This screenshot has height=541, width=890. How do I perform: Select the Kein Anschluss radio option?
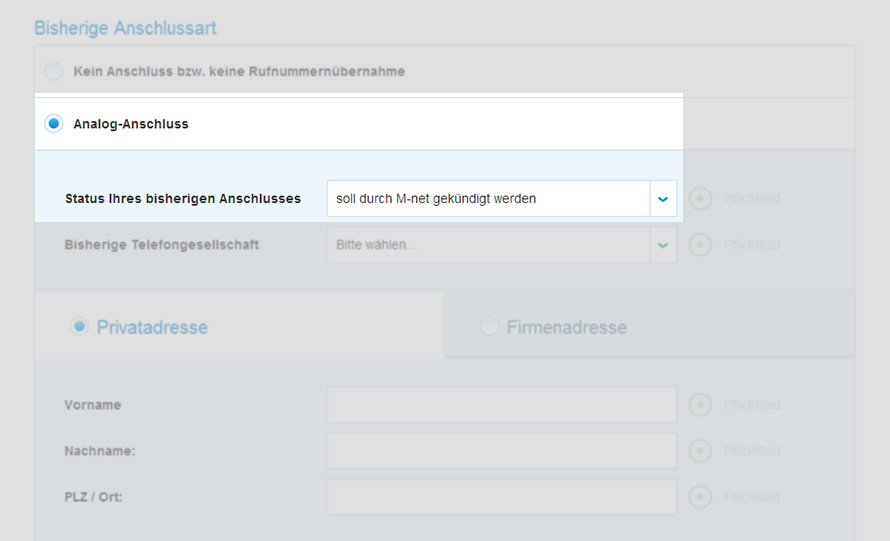pos(54,71)
